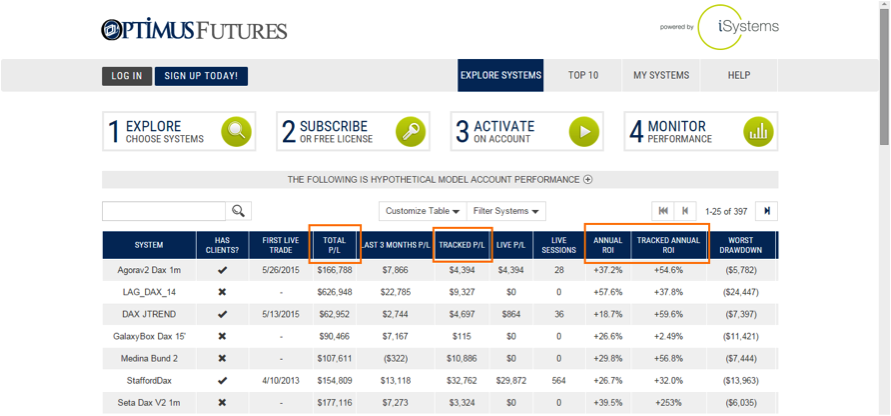Click the X mark in Seta Dax row
This screenshot has width=891, height=416.
click(x=222, y=402)
